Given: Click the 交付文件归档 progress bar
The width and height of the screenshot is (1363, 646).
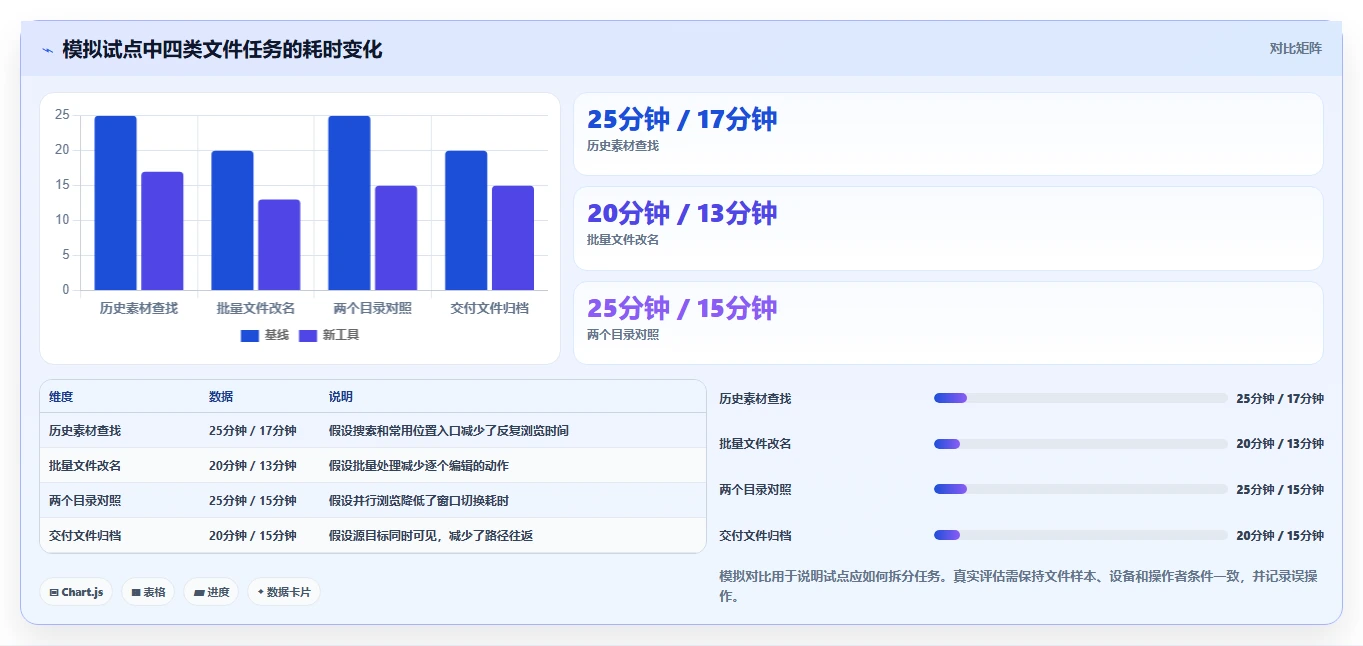Looking at the screenshot, I should tap(1080, 535).
